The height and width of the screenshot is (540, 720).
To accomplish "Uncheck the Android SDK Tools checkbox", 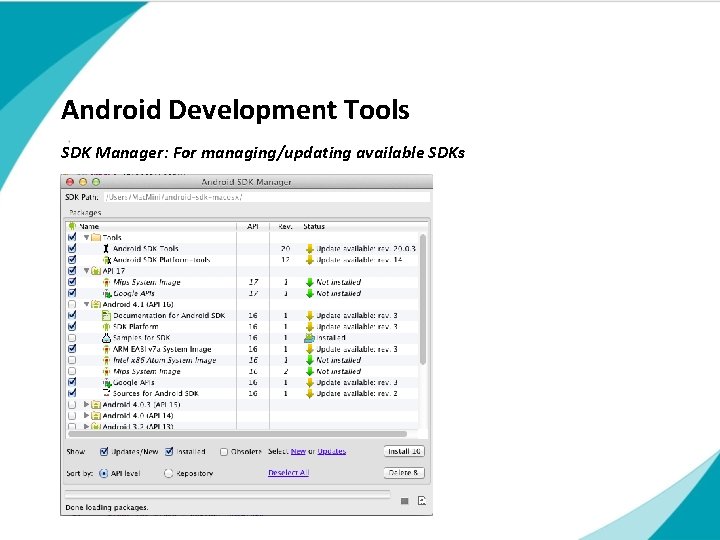I will pyautogui.click(x=72, y=248).
